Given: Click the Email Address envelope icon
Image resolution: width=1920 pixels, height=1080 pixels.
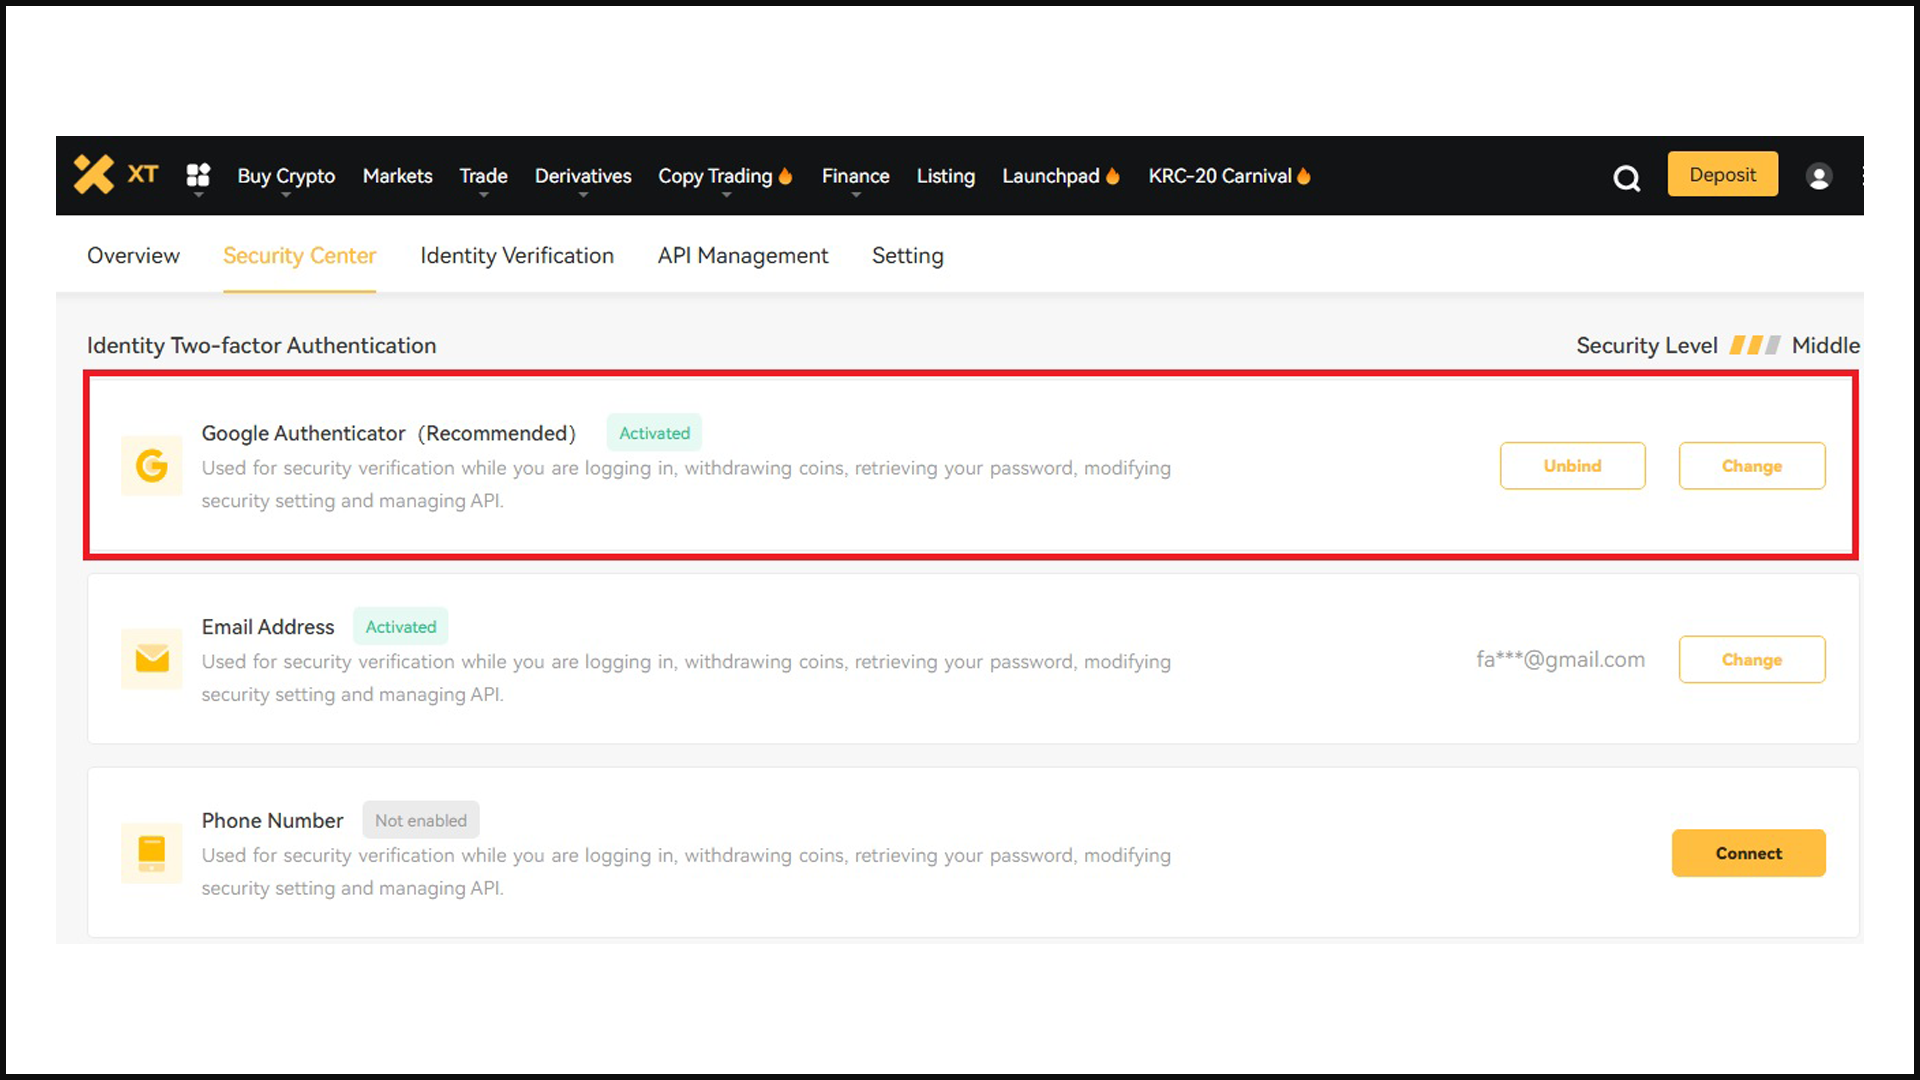Looking at the screenshot, I should point(150,658).
